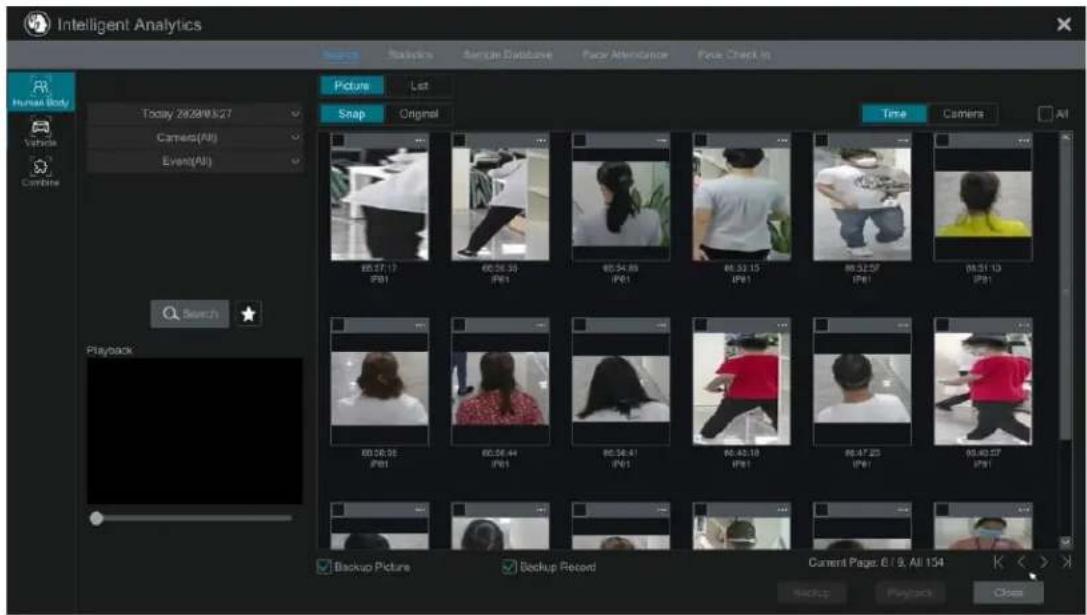Click the star favorites icon beside Search
This screenshot has height=615, width=1087.
(x=248, y=314)
